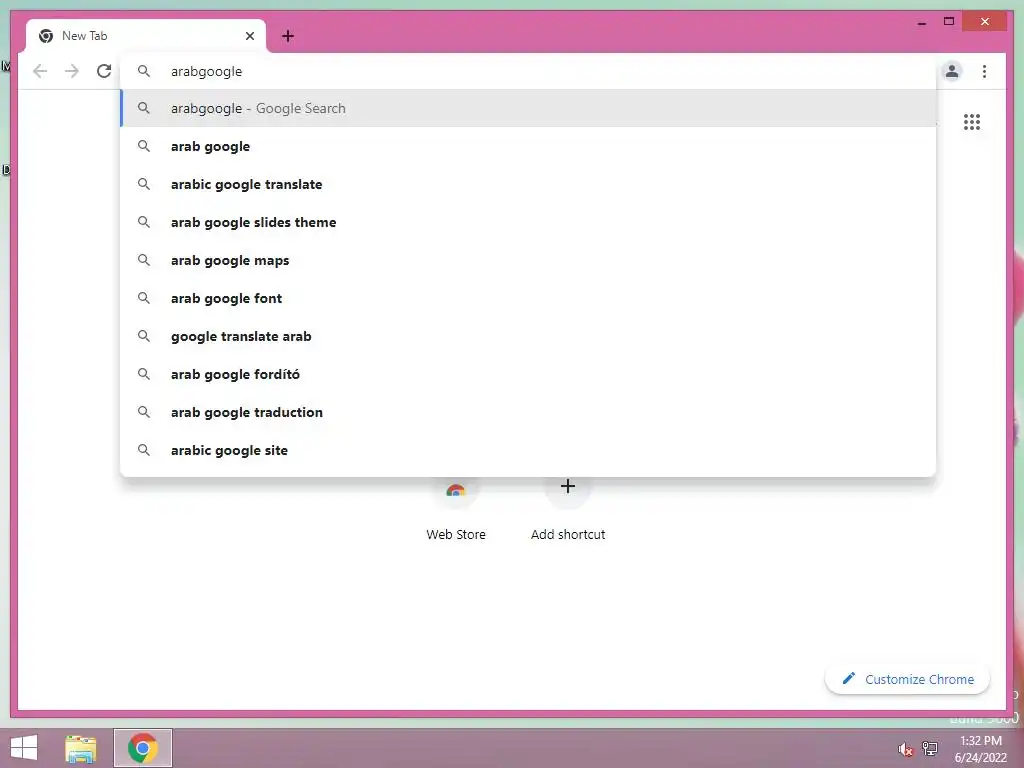Click the muted volume tray icon

905,749
